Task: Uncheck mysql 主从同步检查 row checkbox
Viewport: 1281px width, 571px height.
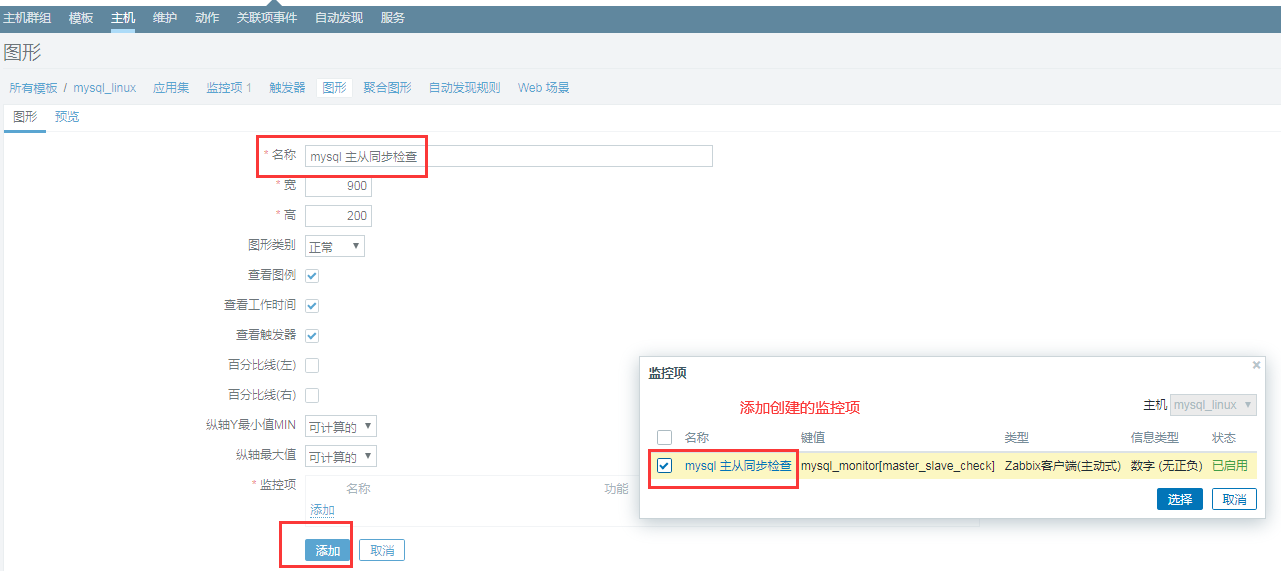Action: [664, 465]
